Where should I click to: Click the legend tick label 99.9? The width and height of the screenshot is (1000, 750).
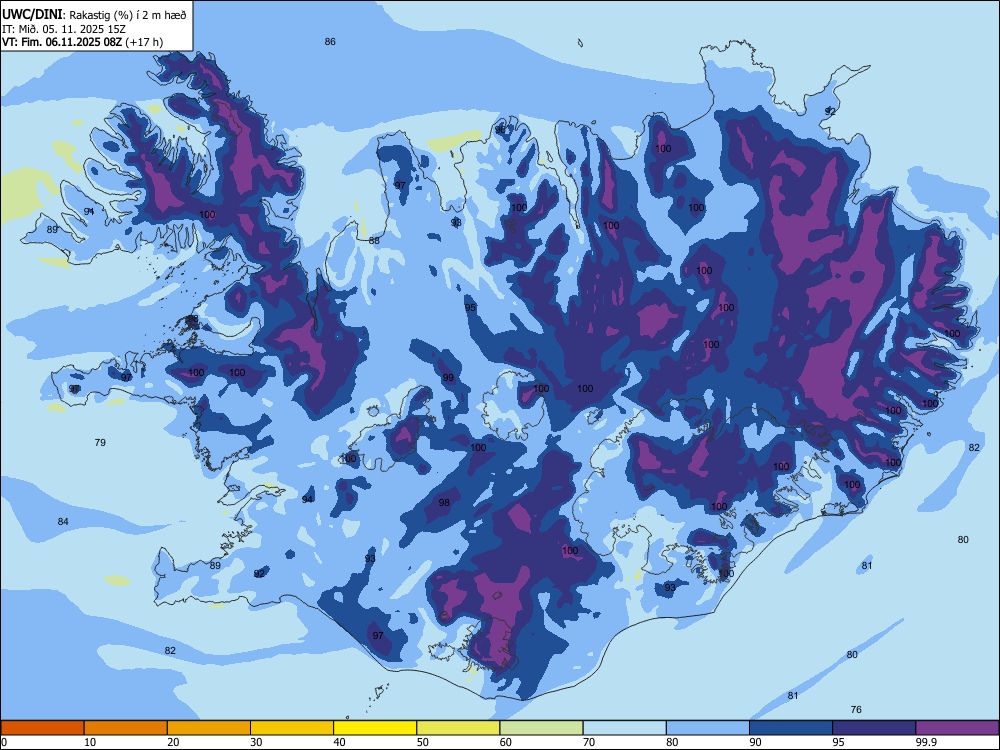(x=925, y=742)
